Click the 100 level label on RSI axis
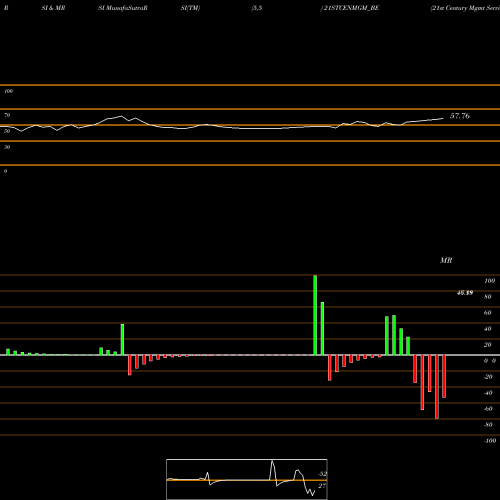 tap(8, 91)
